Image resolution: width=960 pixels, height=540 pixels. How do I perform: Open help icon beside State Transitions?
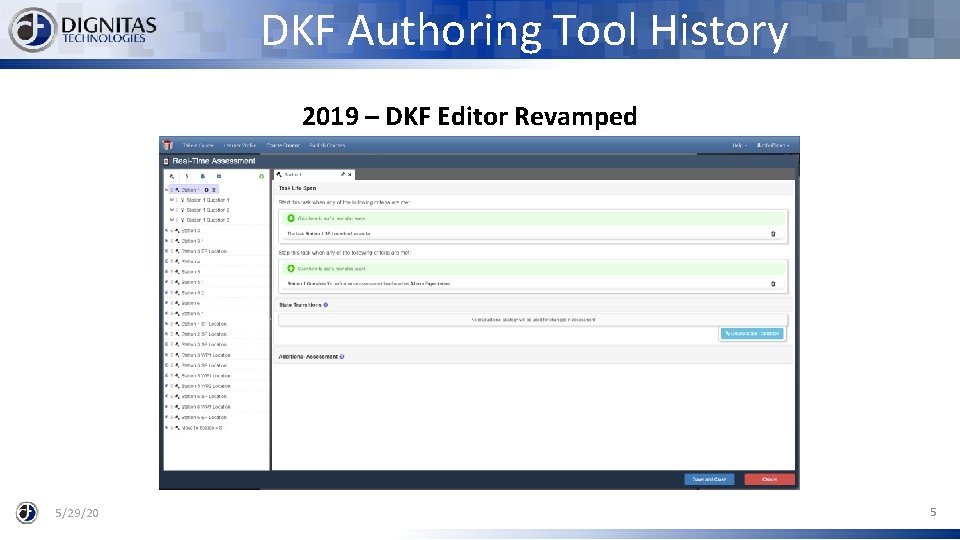tap(326, 305)
